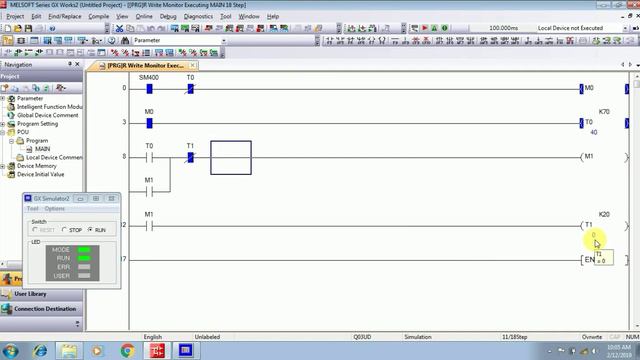The height and width of the screenshot is (360, 640).
Task: Open the Find/Replace menu
Action: click(64, 16)
